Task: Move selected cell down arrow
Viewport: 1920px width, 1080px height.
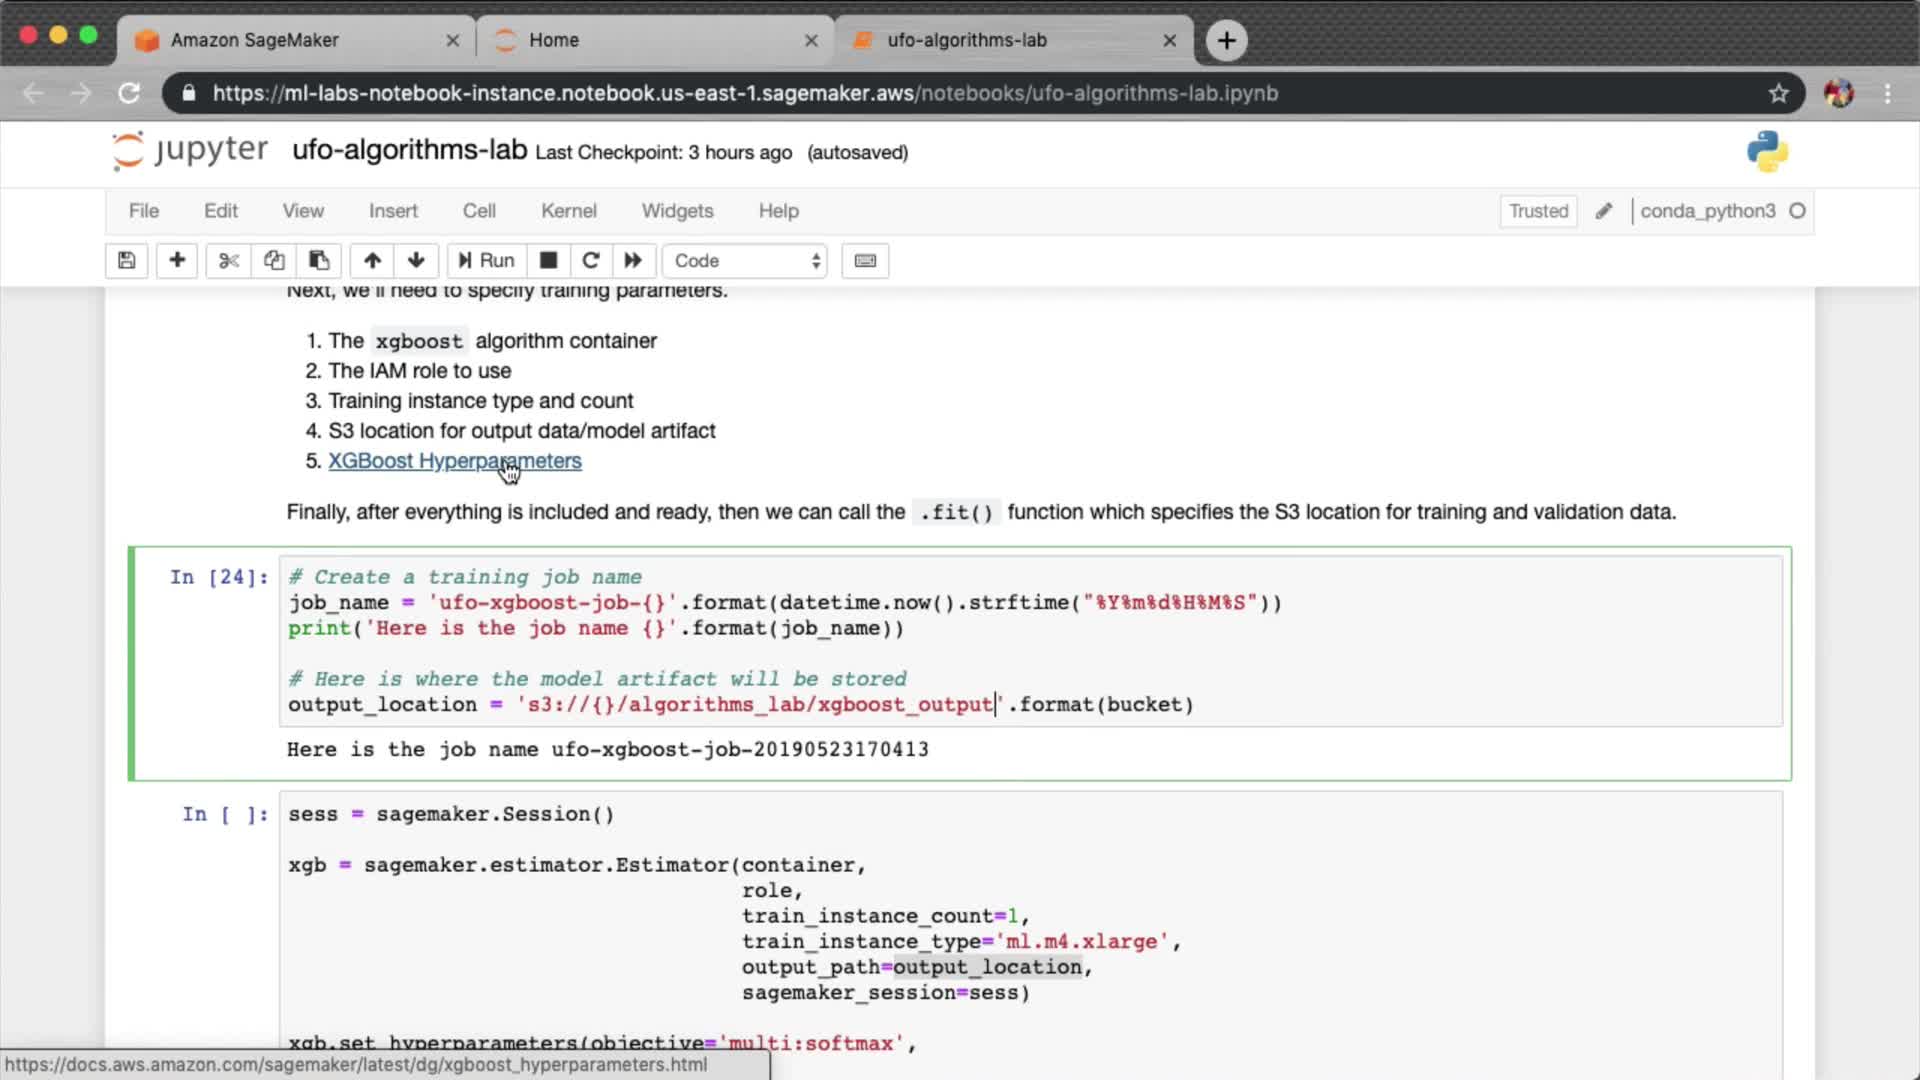Action: [416, 261]
